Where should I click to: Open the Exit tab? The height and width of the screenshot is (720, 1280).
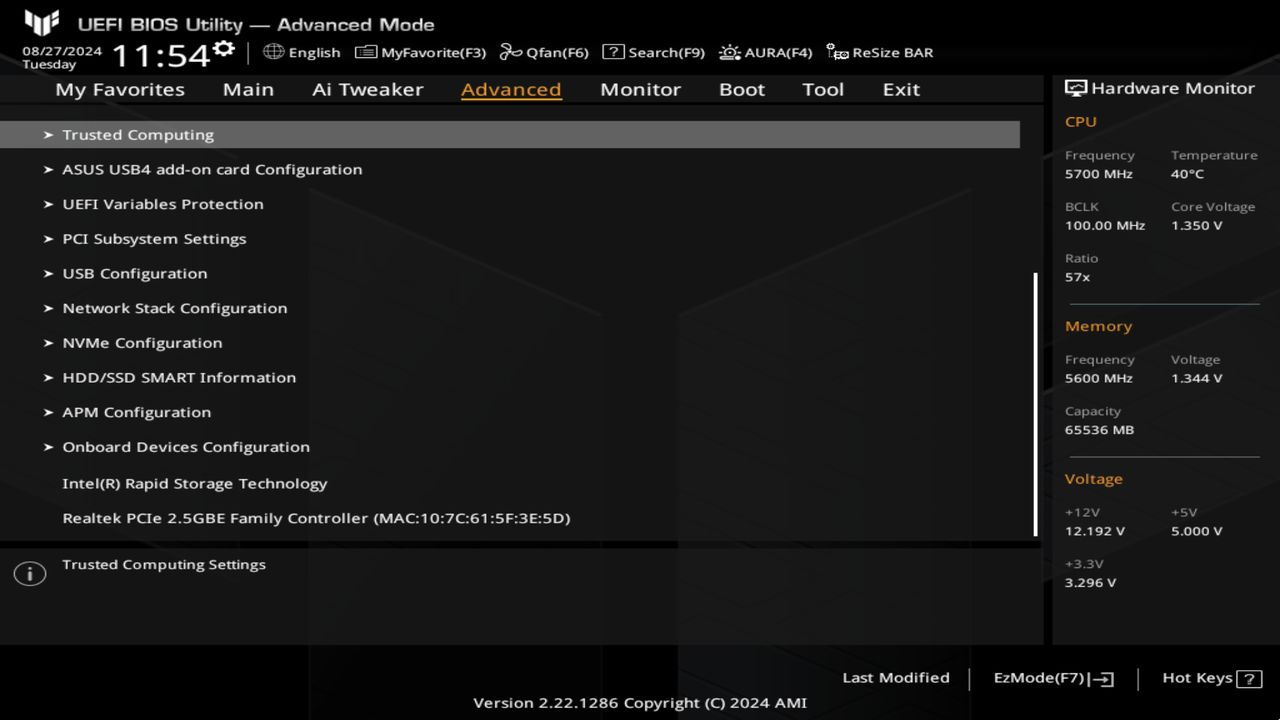pyautogui.click(x=901, y=89)
